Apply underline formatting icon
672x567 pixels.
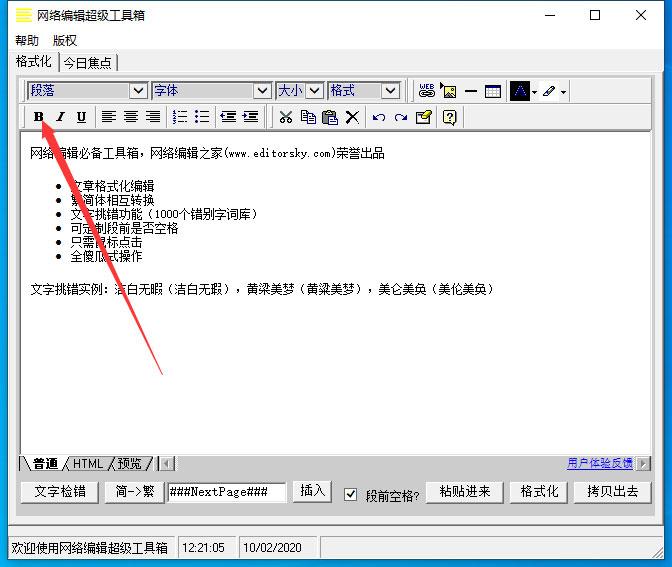[x=81, y=117]
